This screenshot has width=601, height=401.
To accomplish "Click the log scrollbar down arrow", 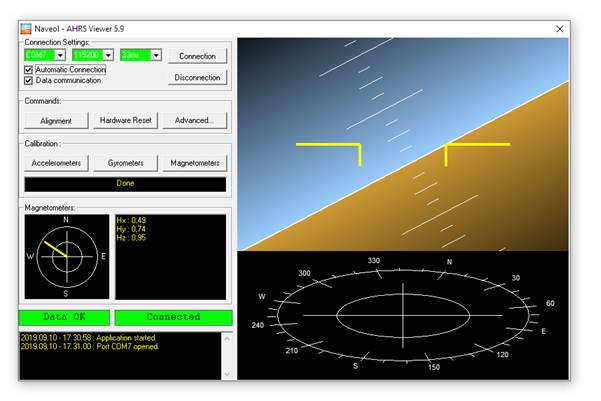I will click(226, 374).
